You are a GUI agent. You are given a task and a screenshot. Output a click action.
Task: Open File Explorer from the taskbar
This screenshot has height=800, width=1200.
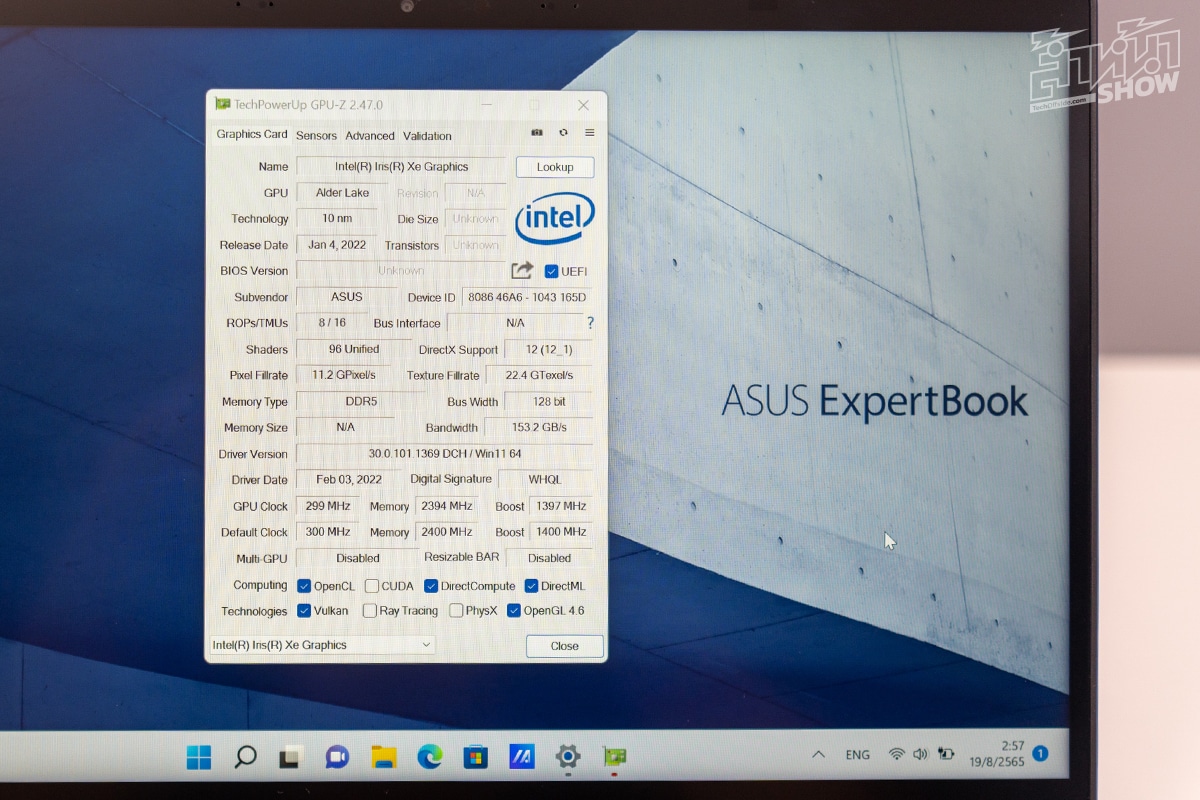coord(384,757)
